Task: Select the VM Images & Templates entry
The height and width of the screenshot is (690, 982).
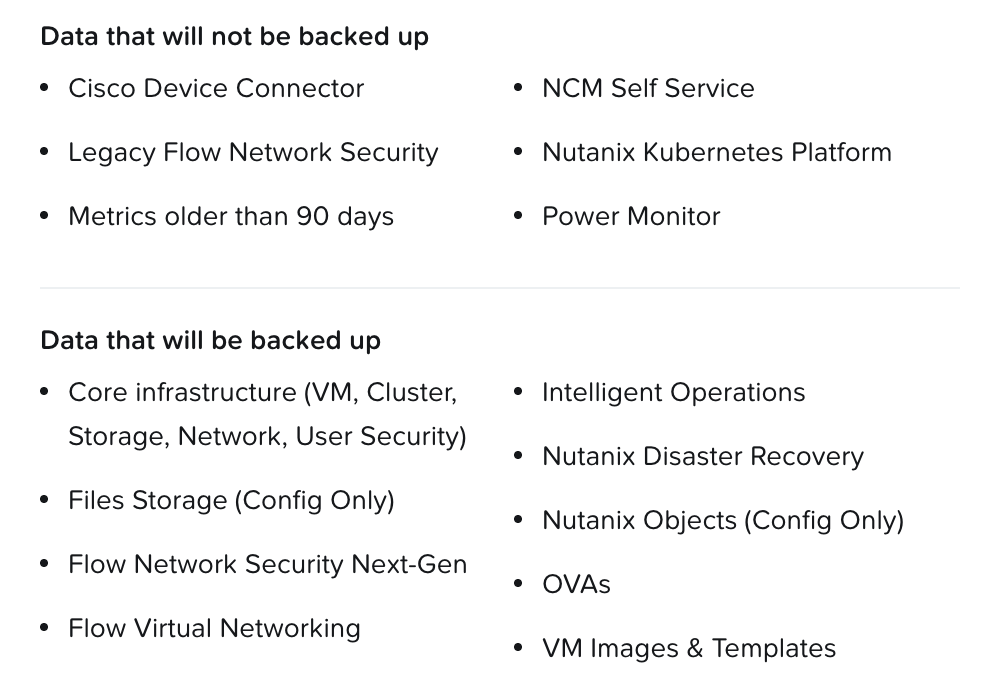Action: tap(688, 648)
